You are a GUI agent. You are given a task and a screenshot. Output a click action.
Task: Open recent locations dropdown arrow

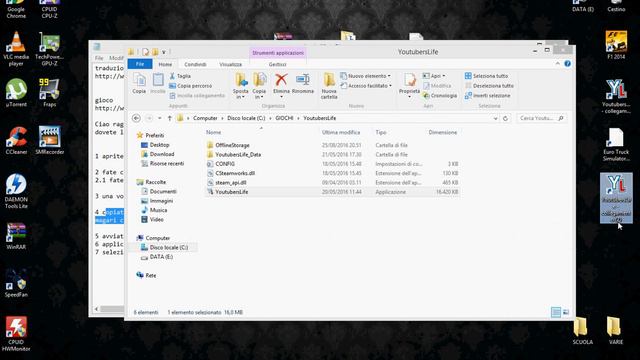coord(160,118)
